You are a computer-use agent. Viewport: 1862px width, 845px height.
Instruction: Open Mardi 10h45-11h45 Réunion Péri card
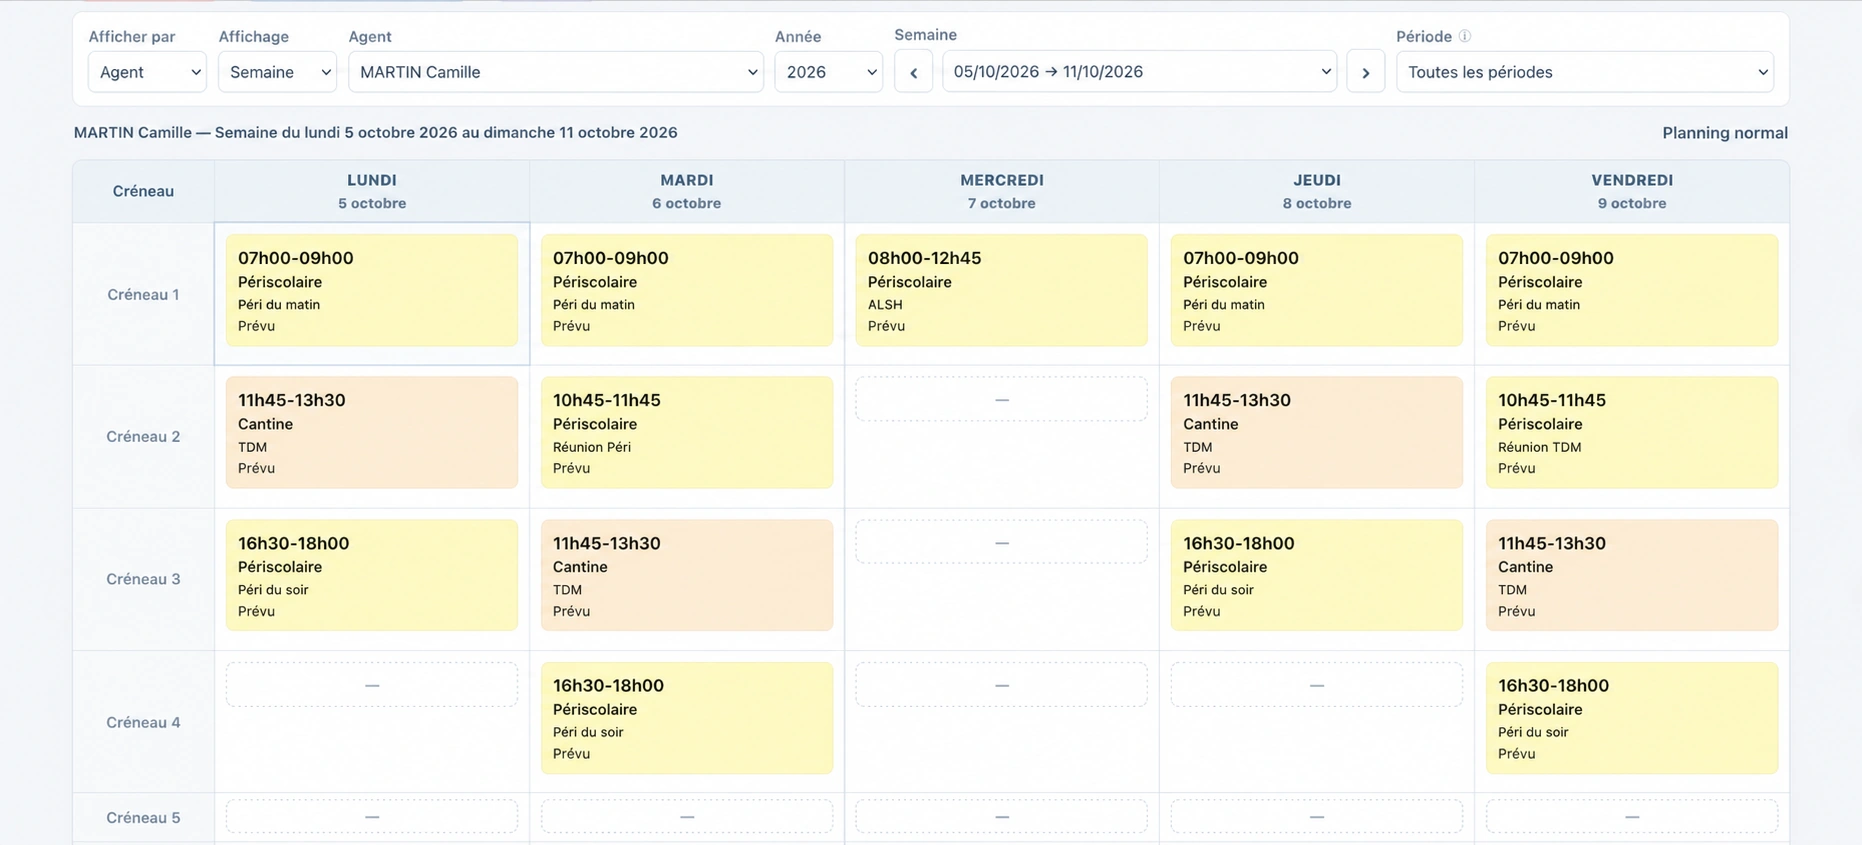[x=687, y=433]
